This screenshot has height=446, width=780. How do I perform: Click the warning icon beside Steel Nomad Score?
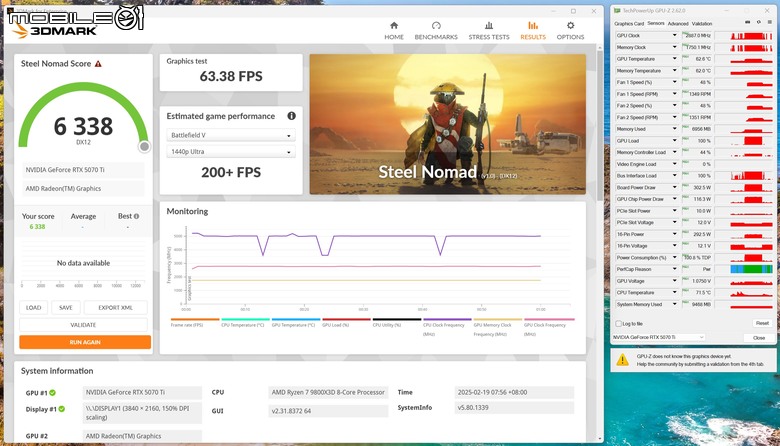point(98,64)
